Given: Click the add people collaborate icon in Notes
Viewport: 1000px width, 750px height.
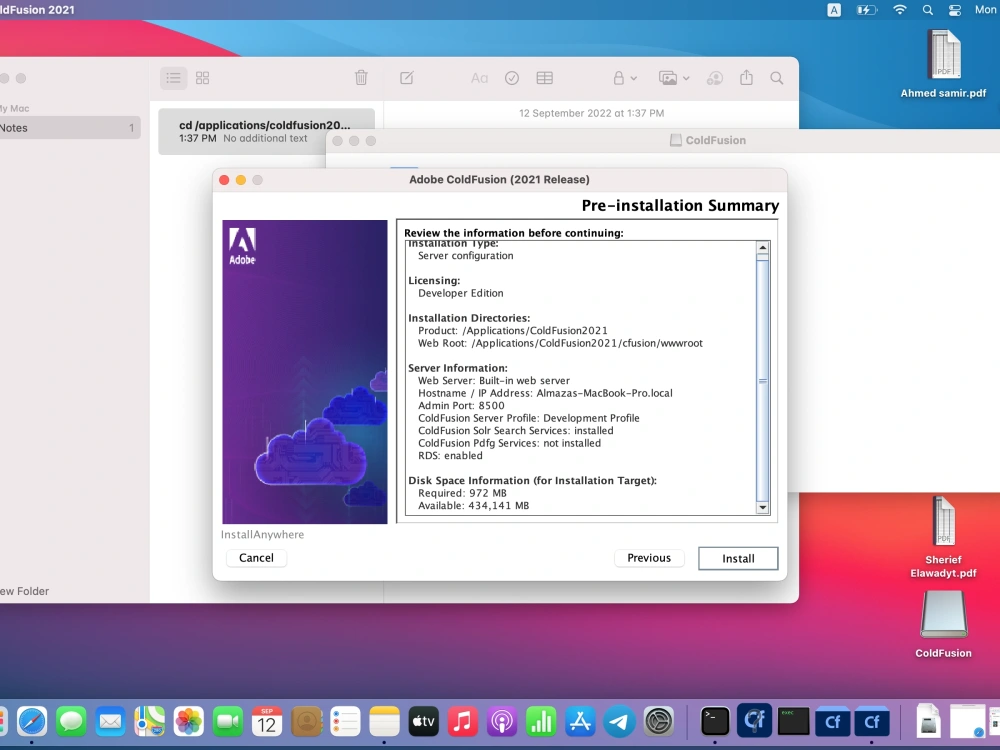Looking at the screenshot, I should tap(714, 78).
